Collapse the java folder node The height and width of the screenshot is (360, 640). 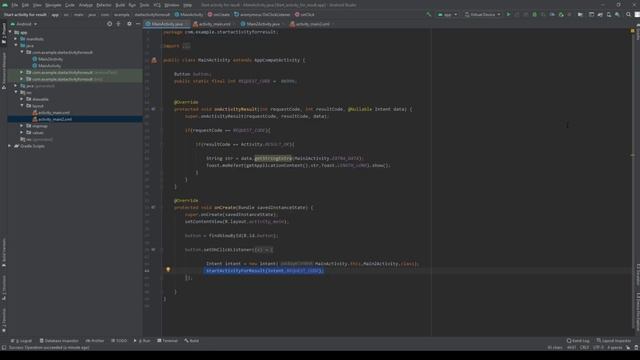(16, 45)
